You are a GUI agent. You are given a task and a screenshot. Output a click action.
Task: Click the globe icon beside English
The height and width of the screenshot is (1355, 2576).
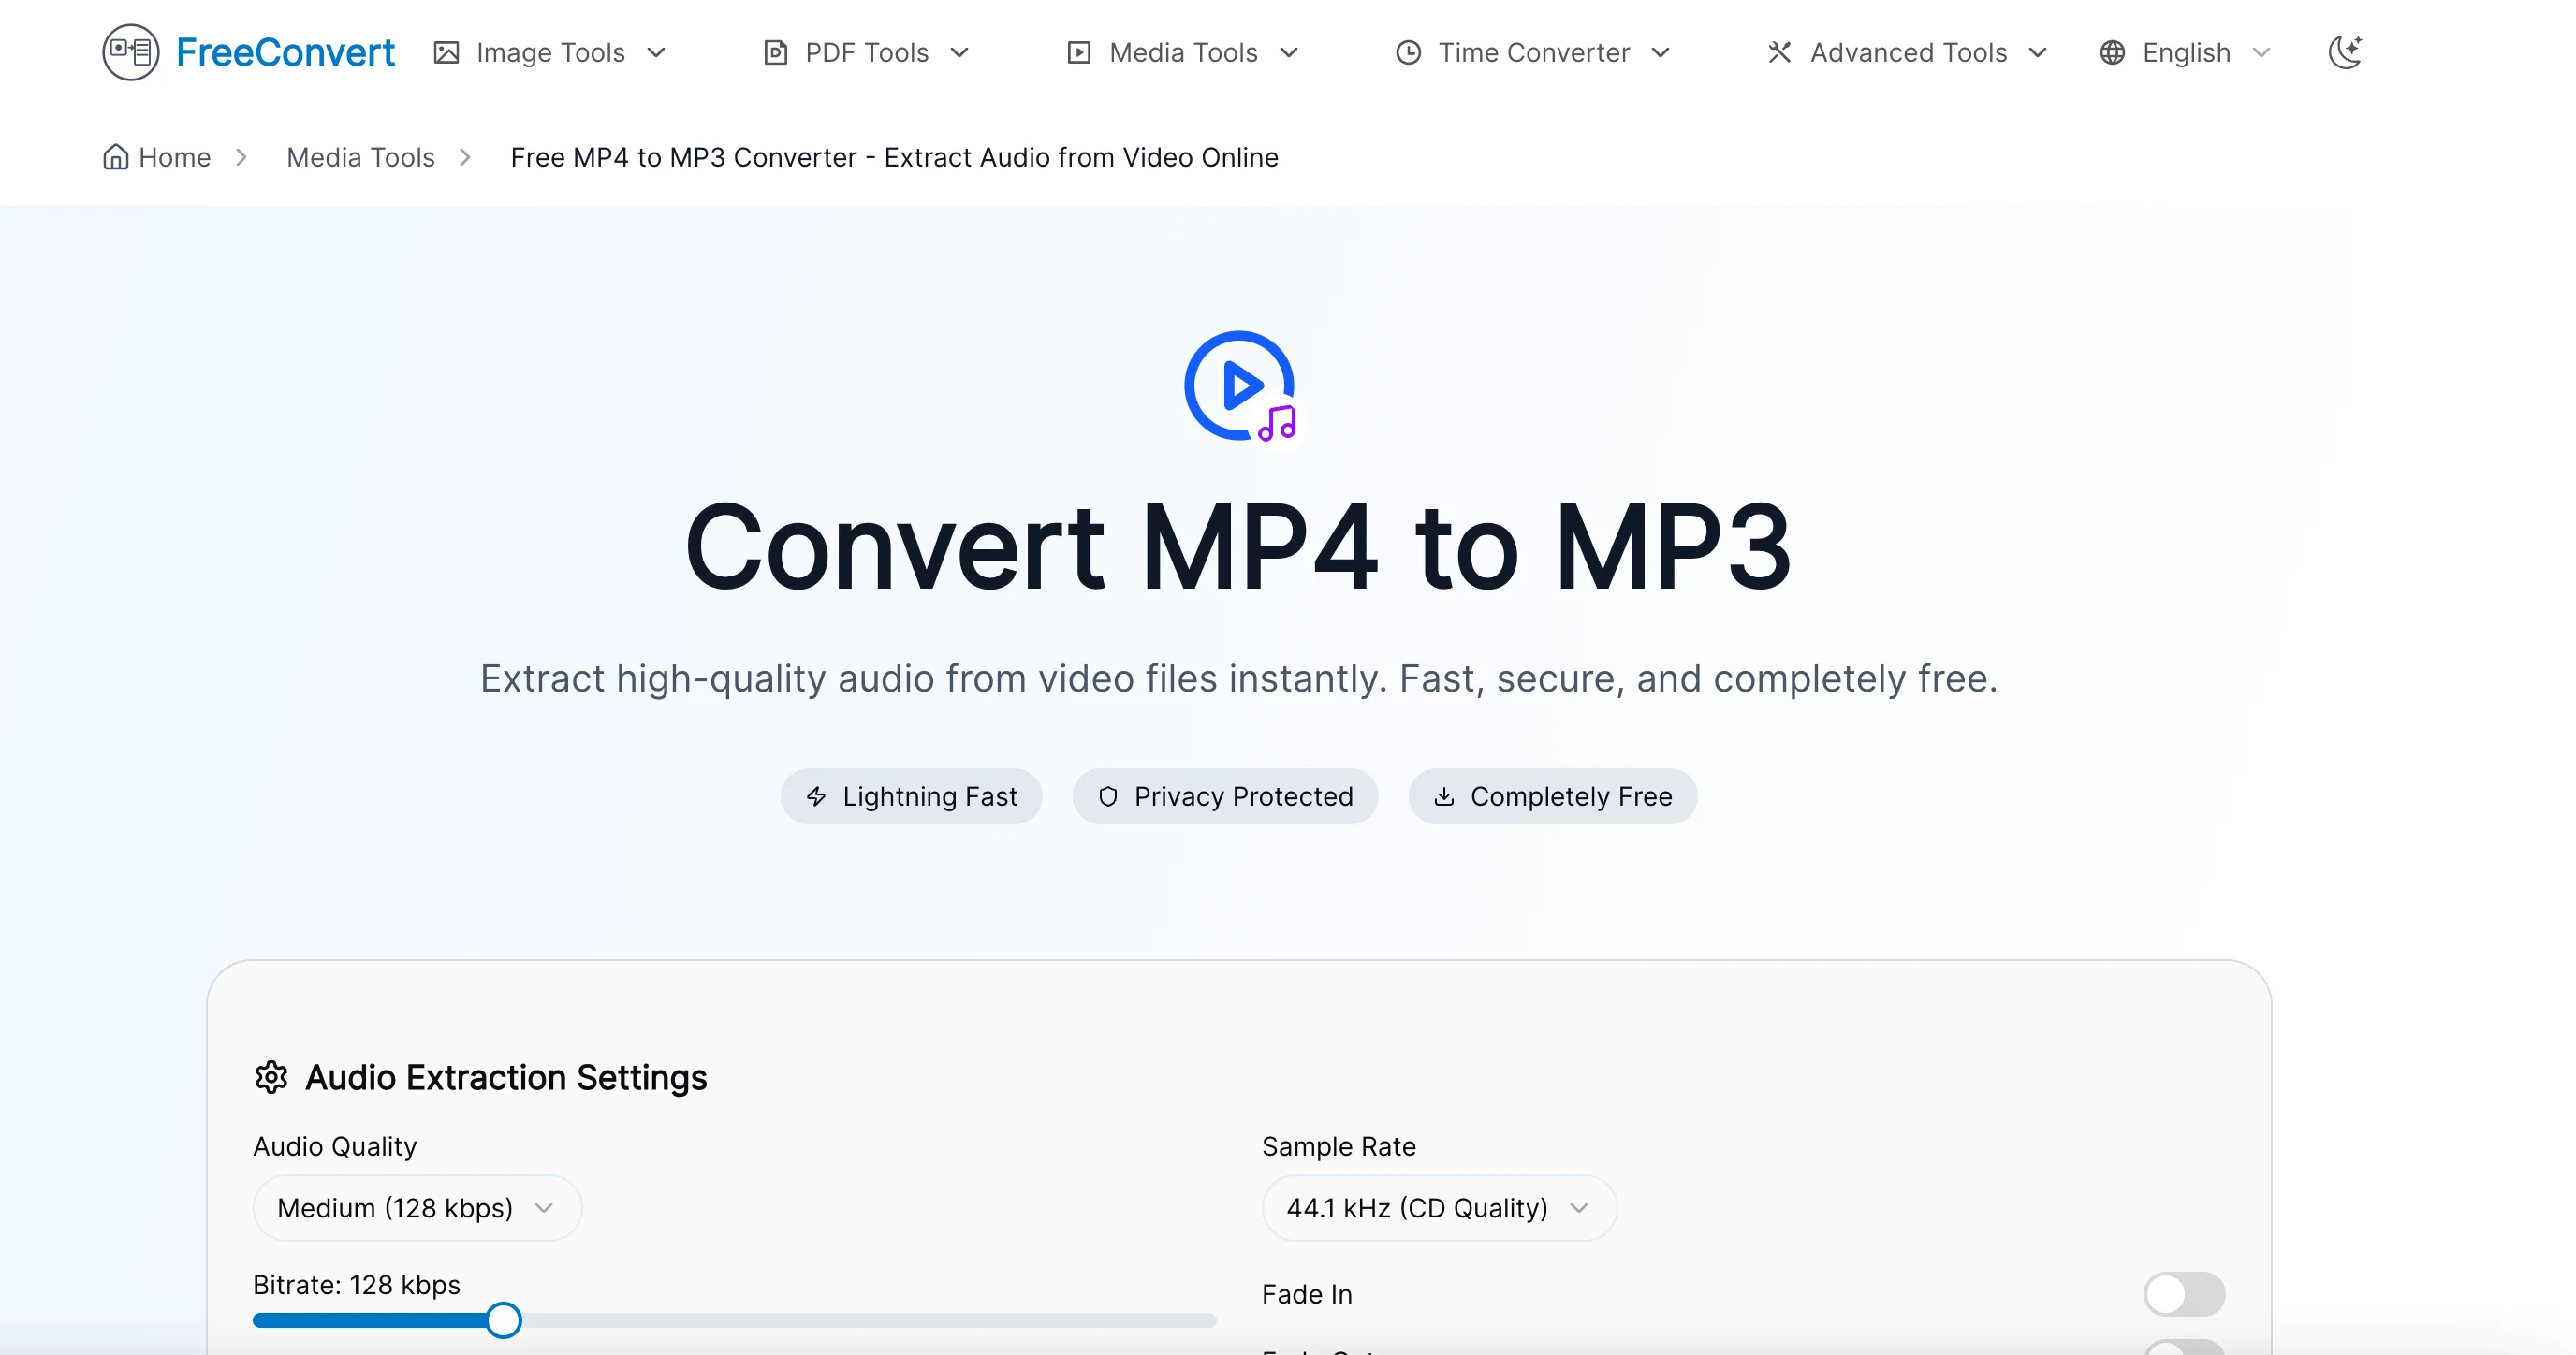pyautogui.click(x=2112, y=52)
